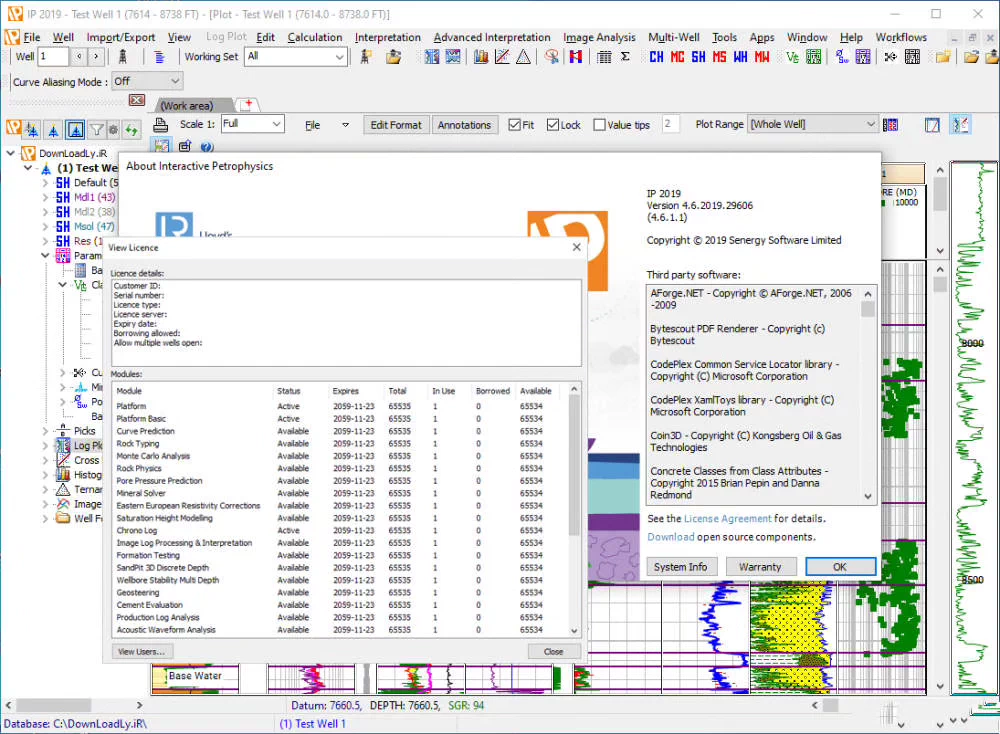
Task: Click the highlighted well view icon in browser toolbar
Action: 75,130
